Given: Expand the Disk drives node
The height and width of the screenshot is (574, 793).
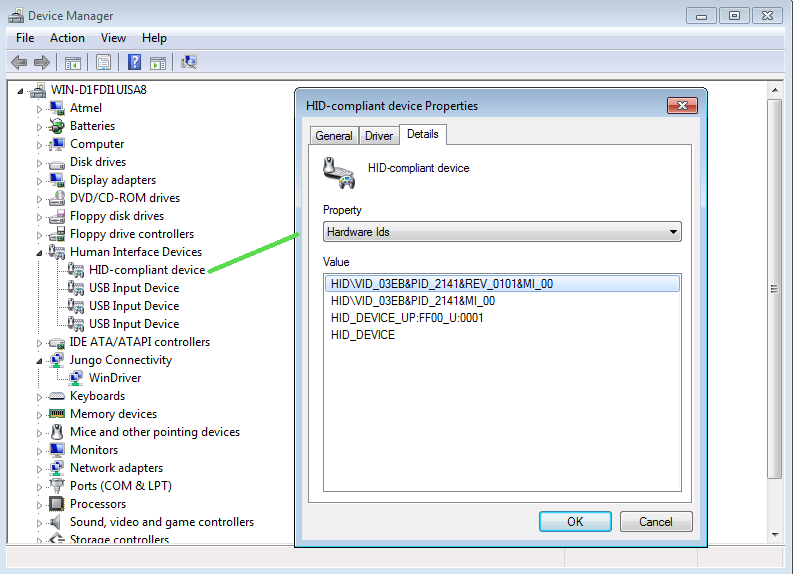Looking at the screenshot, I should [39, 163].
